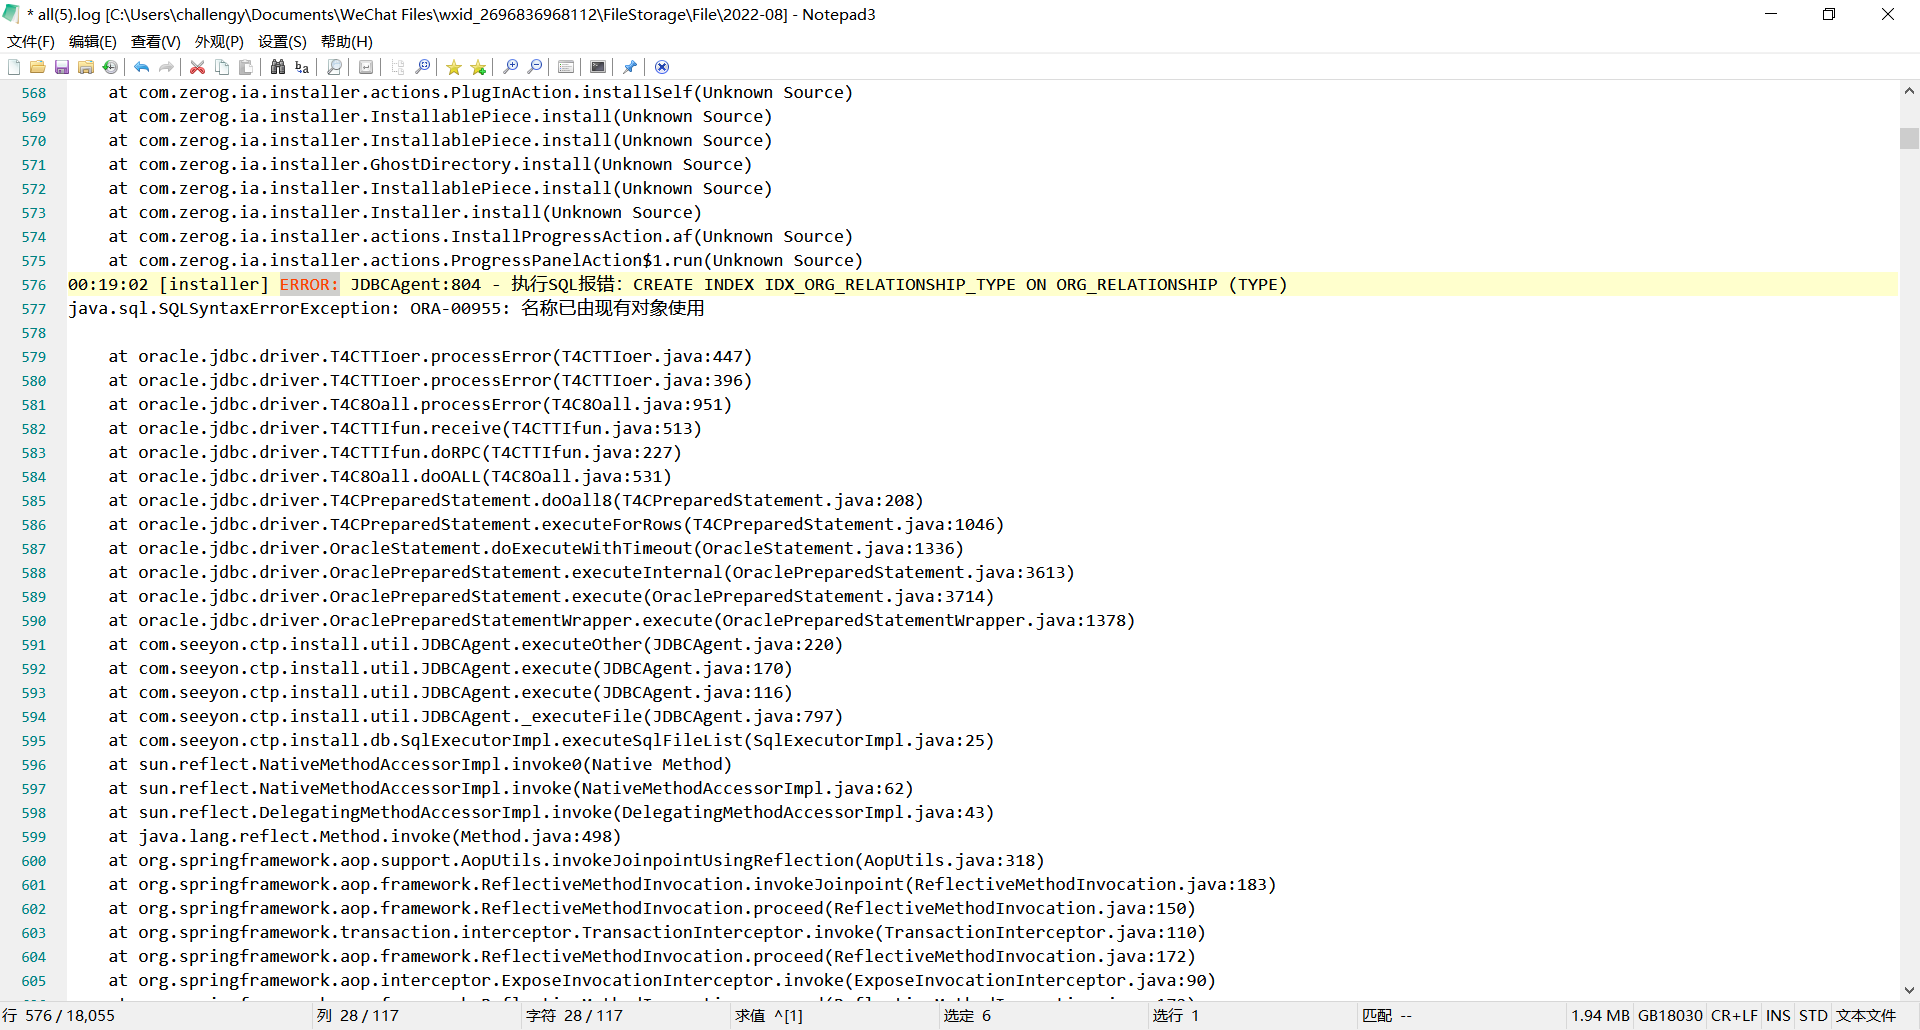Image resolution: width=1920 pixels, height=1030 pixels.
Task: Add to favorites with star-plus icon
Action: tap(478, 67)
